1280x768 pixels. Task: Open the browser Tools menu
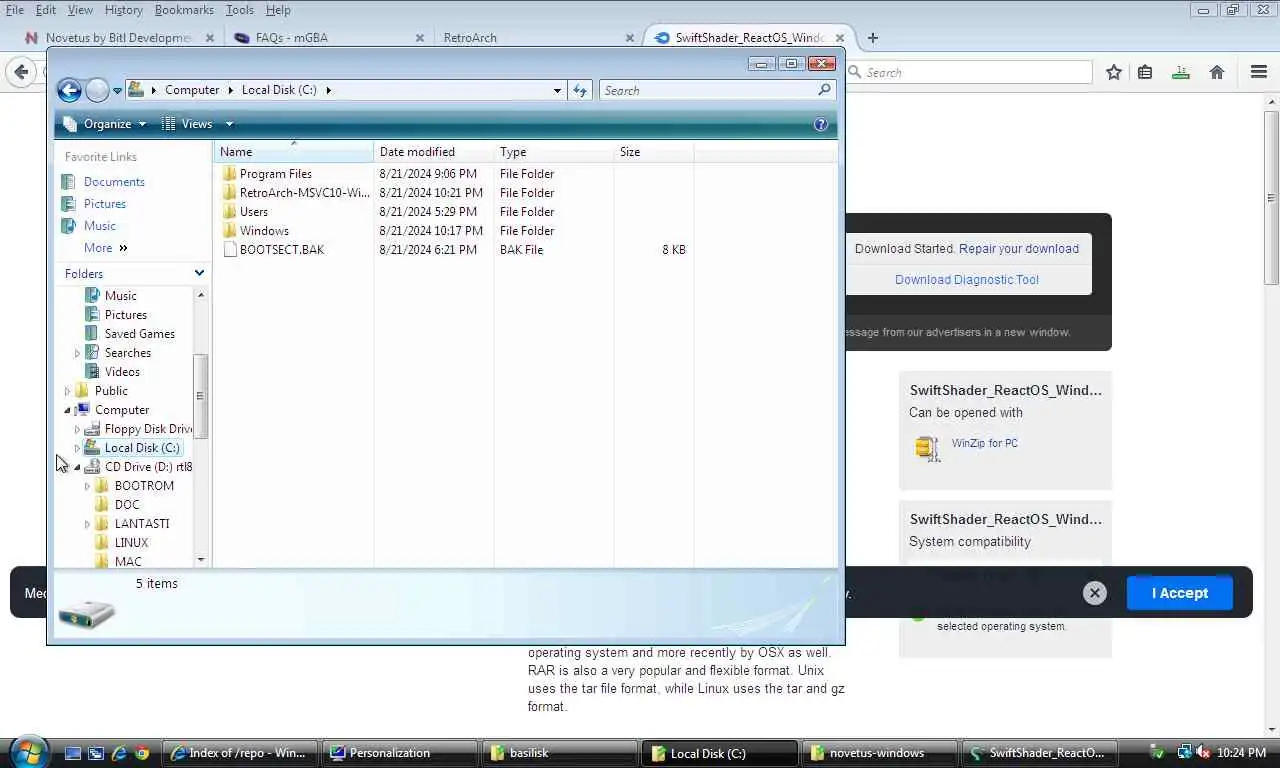tap(239, 10)
